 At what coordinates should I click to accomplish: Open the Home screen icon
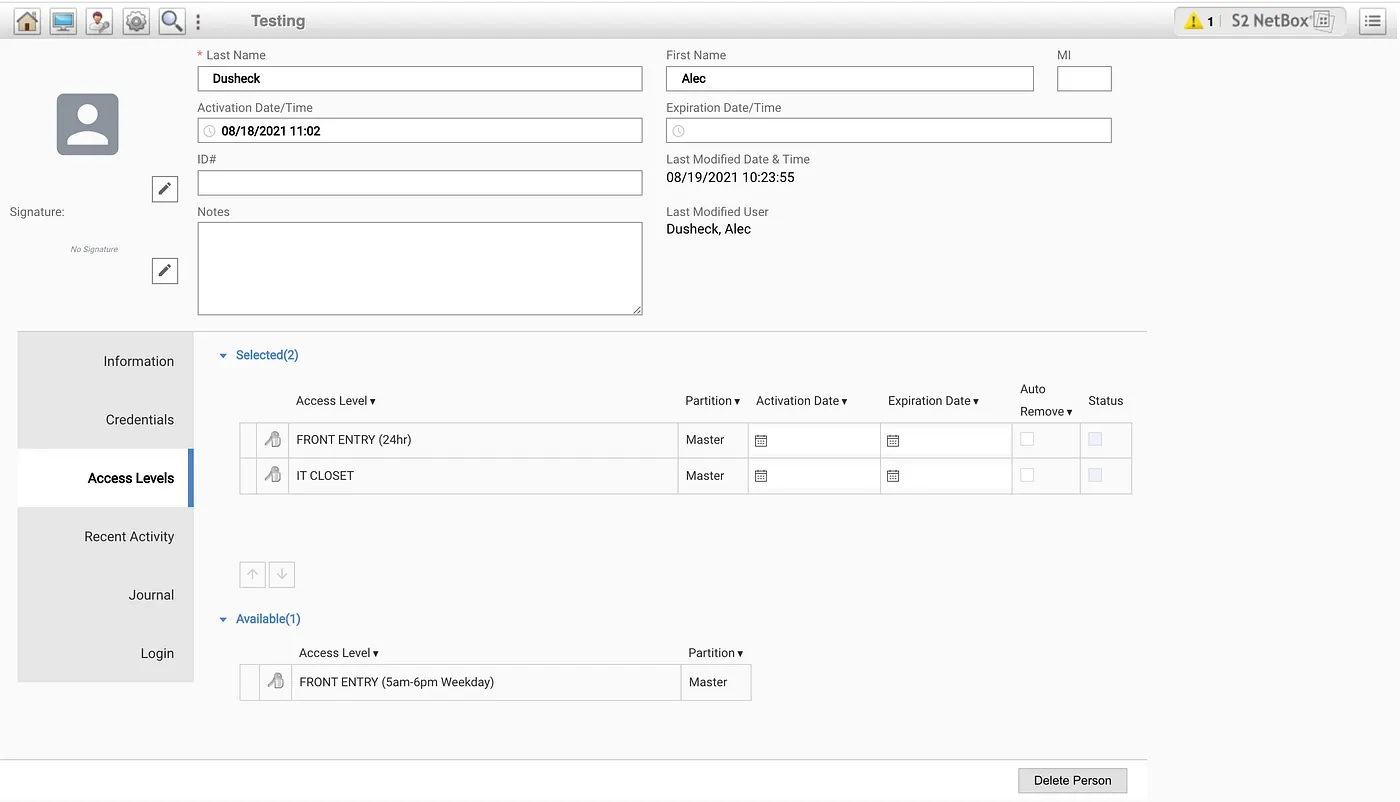tap(26, 20)
